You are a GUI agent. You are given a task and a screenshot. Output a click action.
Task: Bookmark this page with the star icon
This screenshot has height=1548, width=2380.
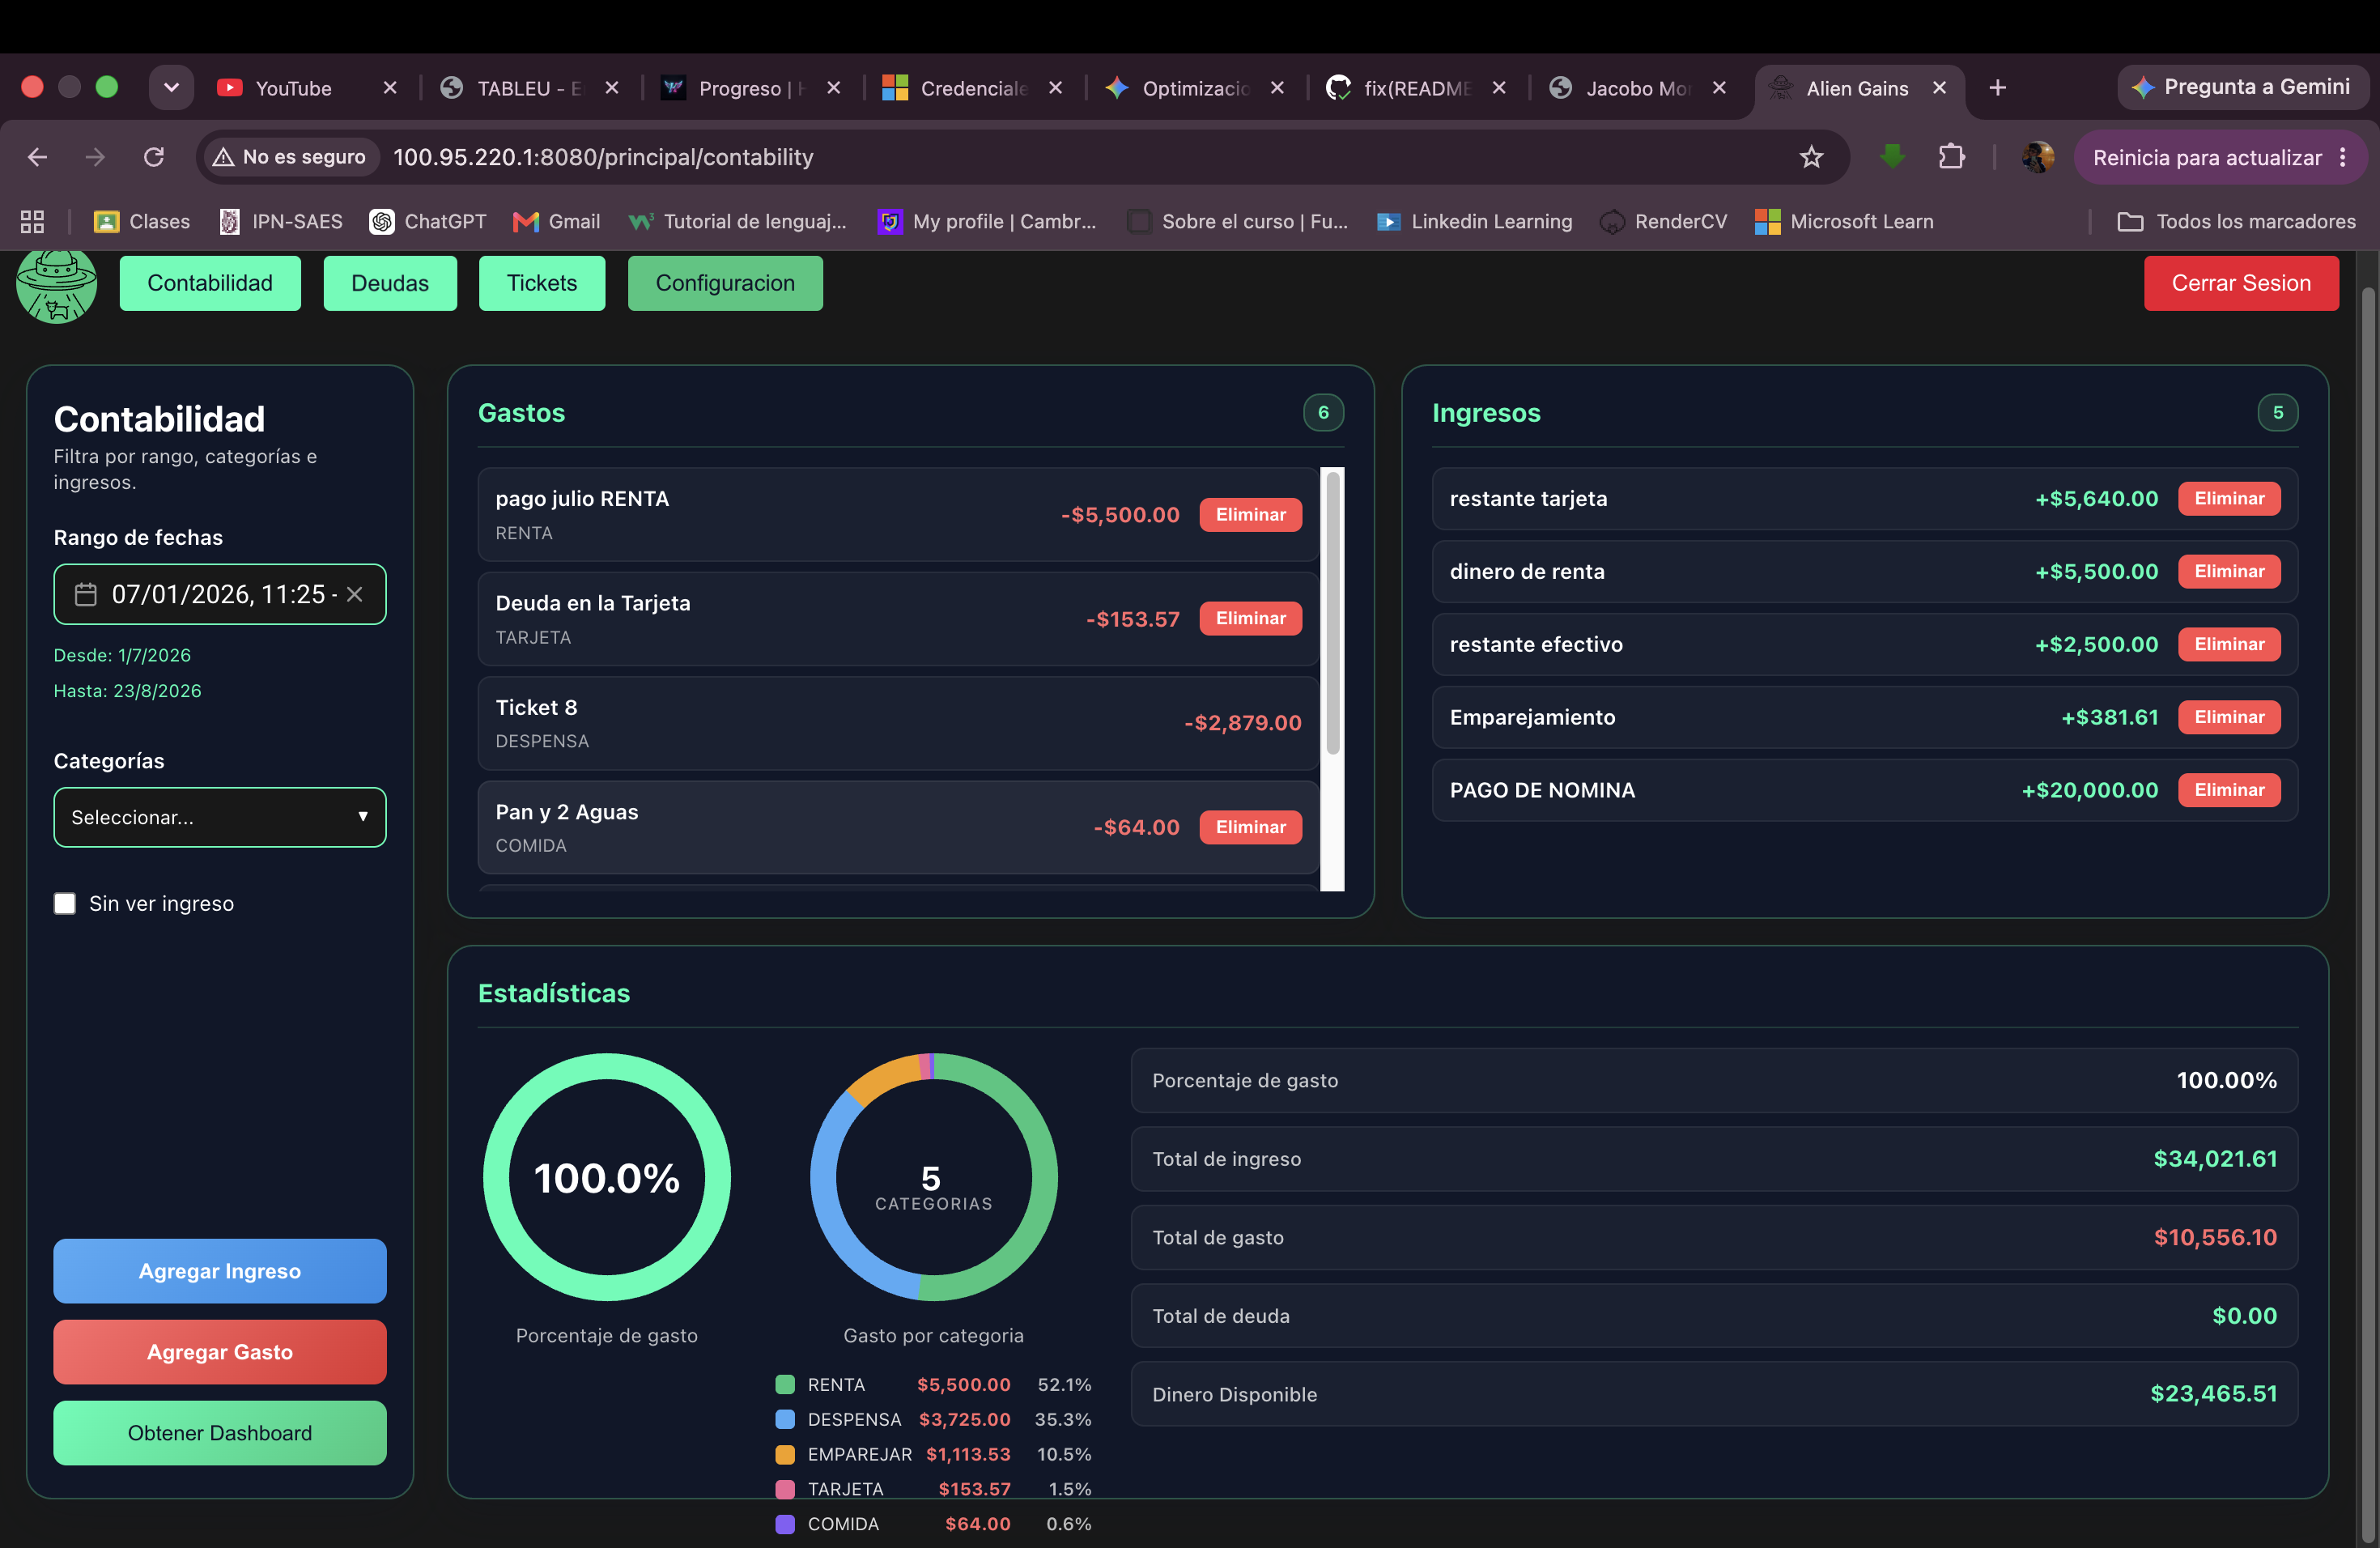(1811, 157)
